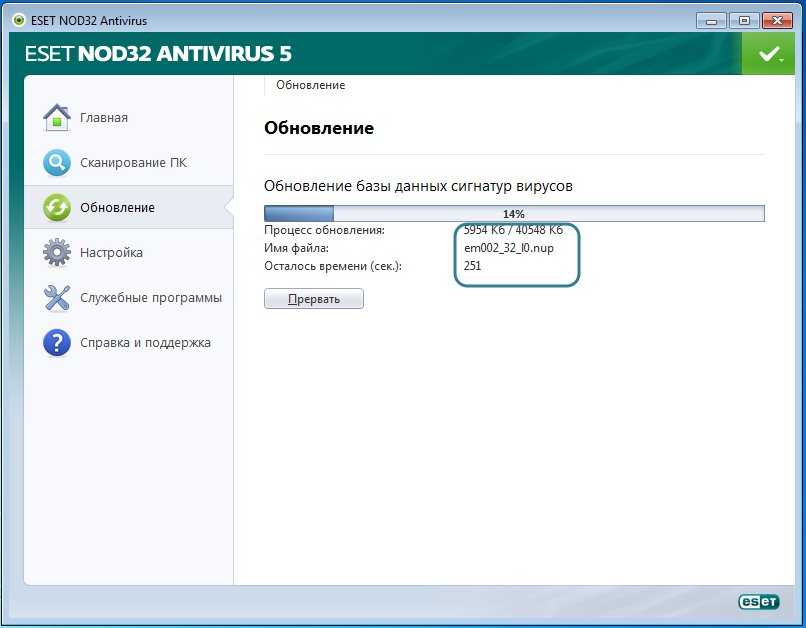Screen dimensions: 806x628
Task: Open the Сканирование ПК section
Action: pos(129,162)
